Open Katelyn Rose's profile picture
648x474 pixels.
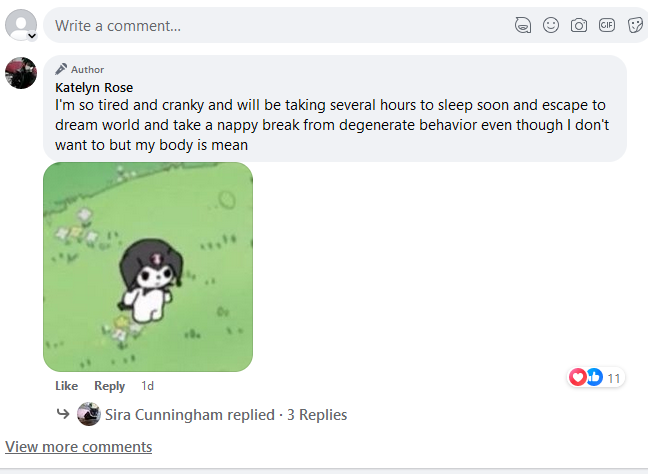(x=21, y=73)
